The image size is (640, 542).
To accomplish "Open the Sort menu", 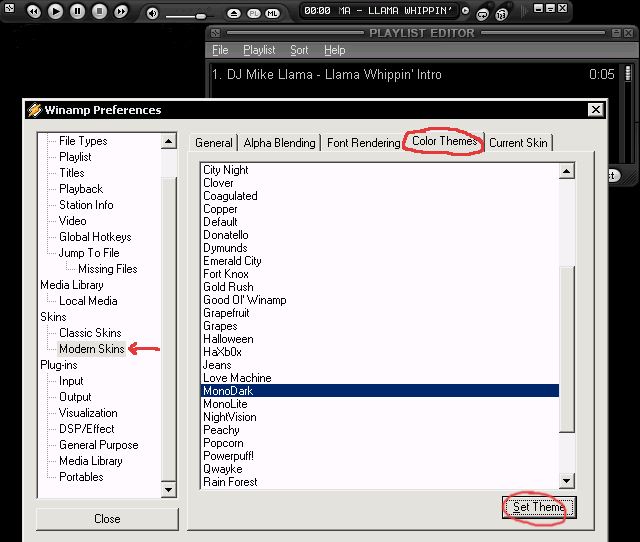I will point(299,50).
